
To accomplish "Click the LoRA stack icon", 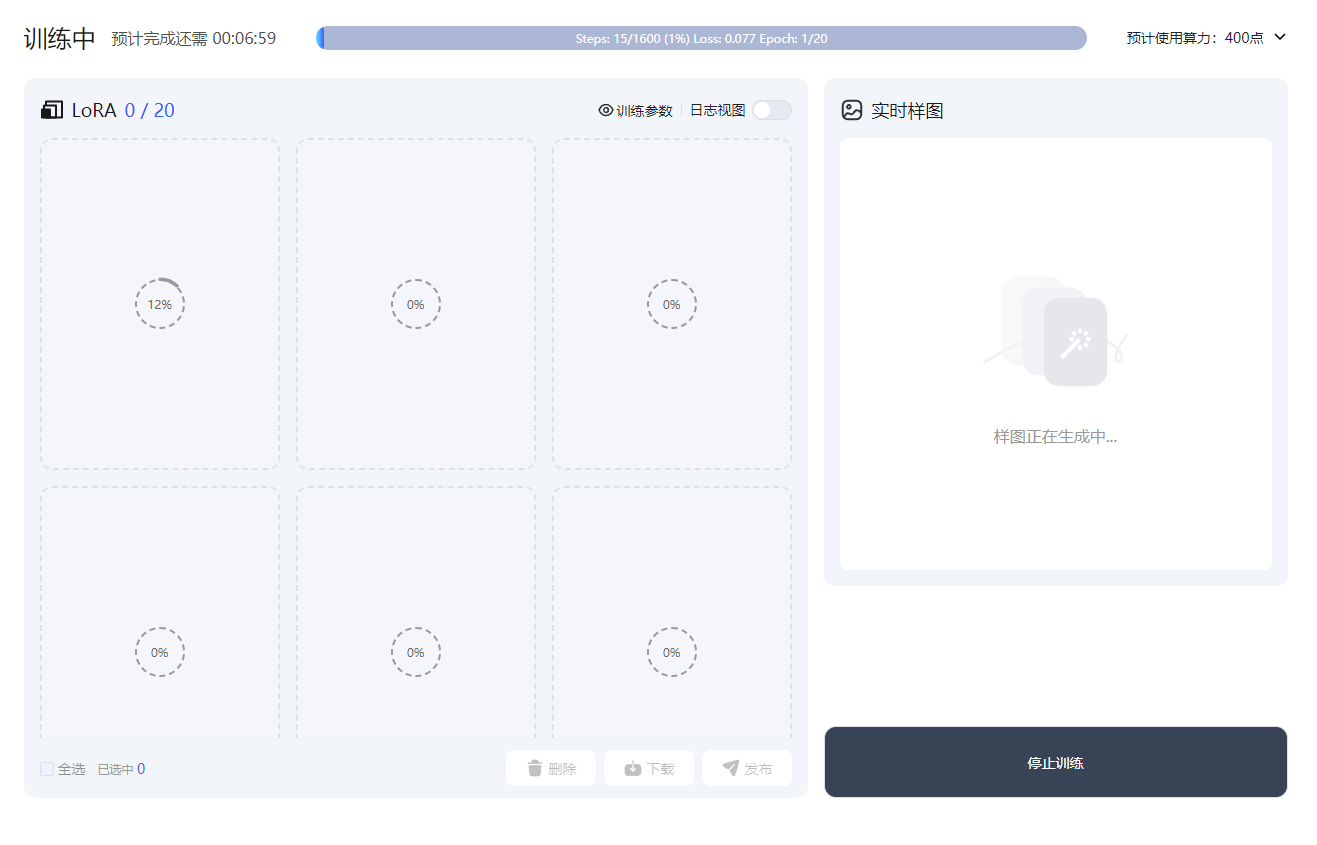I will 51,110.
